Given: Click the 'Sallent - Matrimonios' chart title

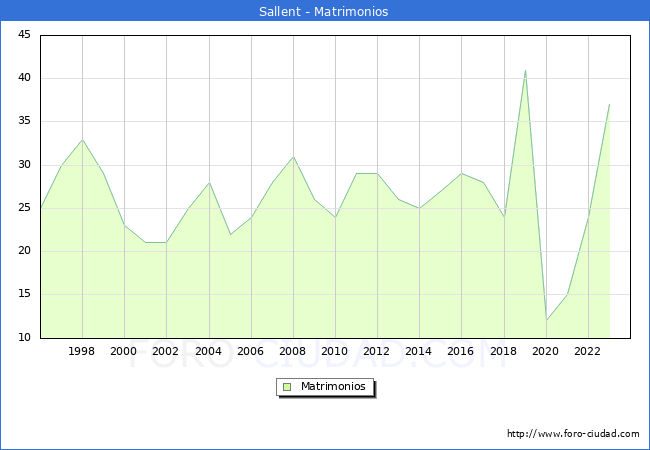Looking at the screenshot, I should click(323, 11).
